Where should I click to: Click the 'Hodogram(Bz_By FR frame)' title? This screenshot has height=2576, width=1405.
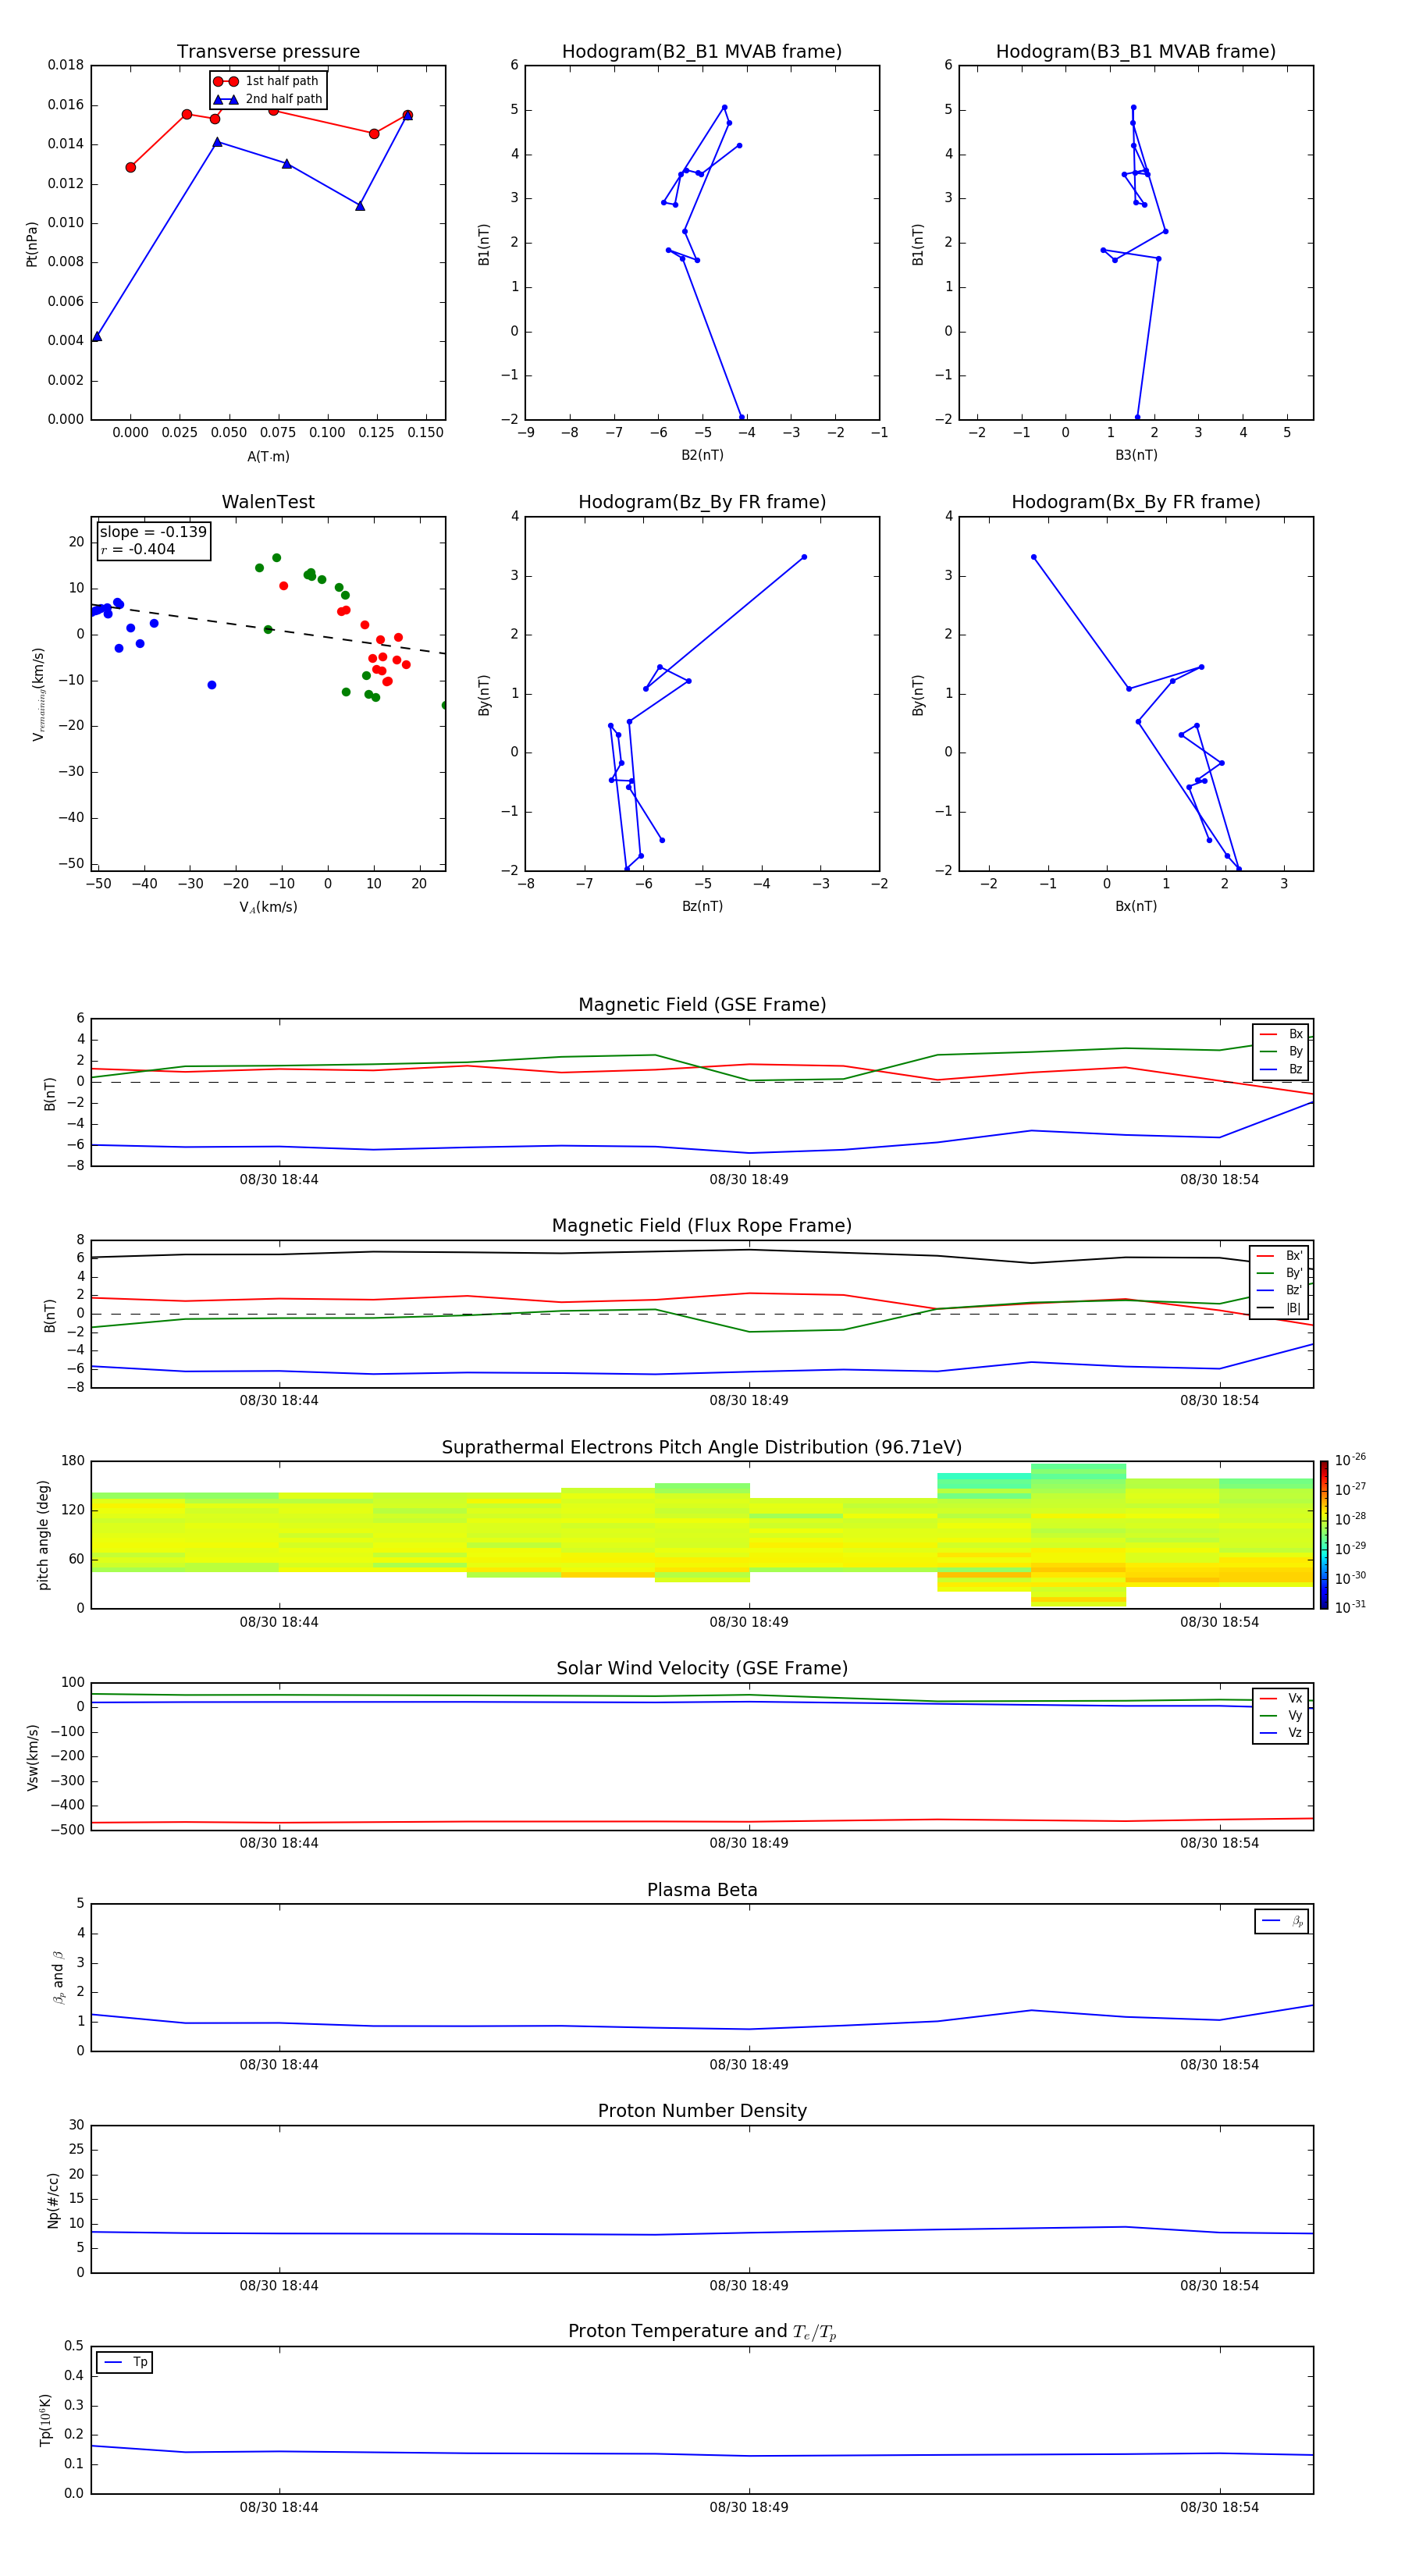click(702, 502)
